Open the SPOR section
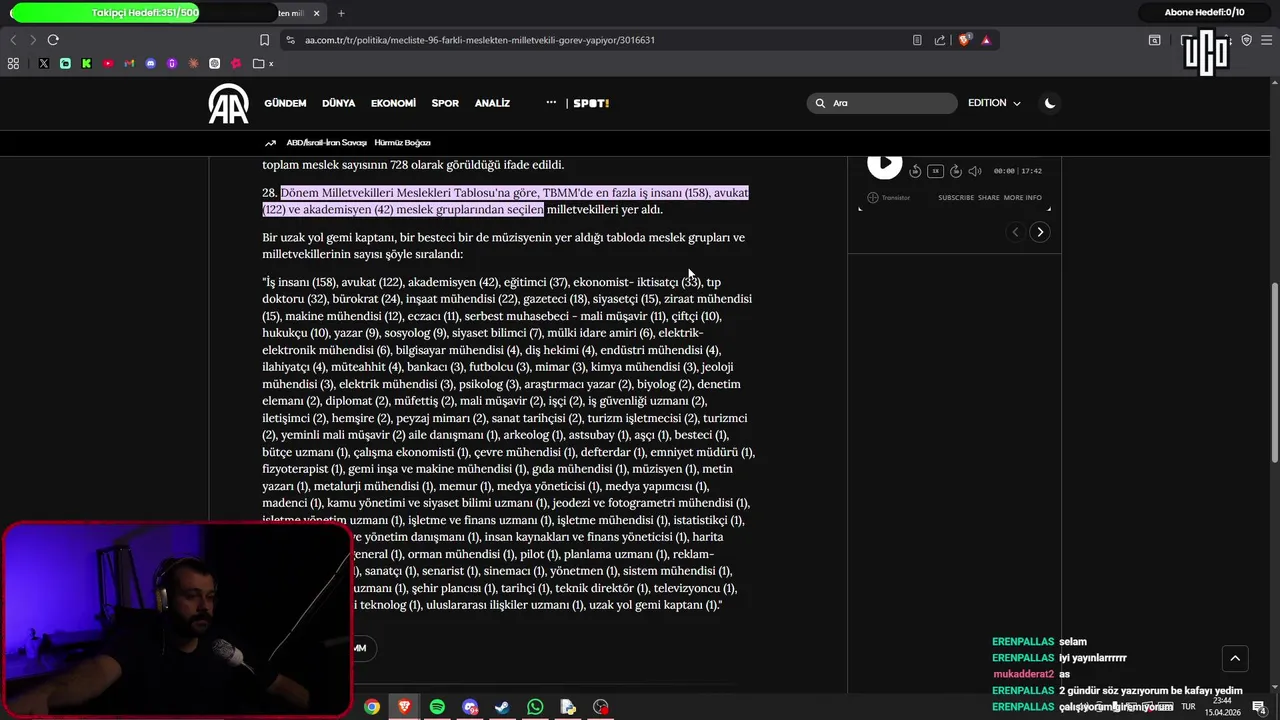1280x720 pixels. click(x=445, y=103)
